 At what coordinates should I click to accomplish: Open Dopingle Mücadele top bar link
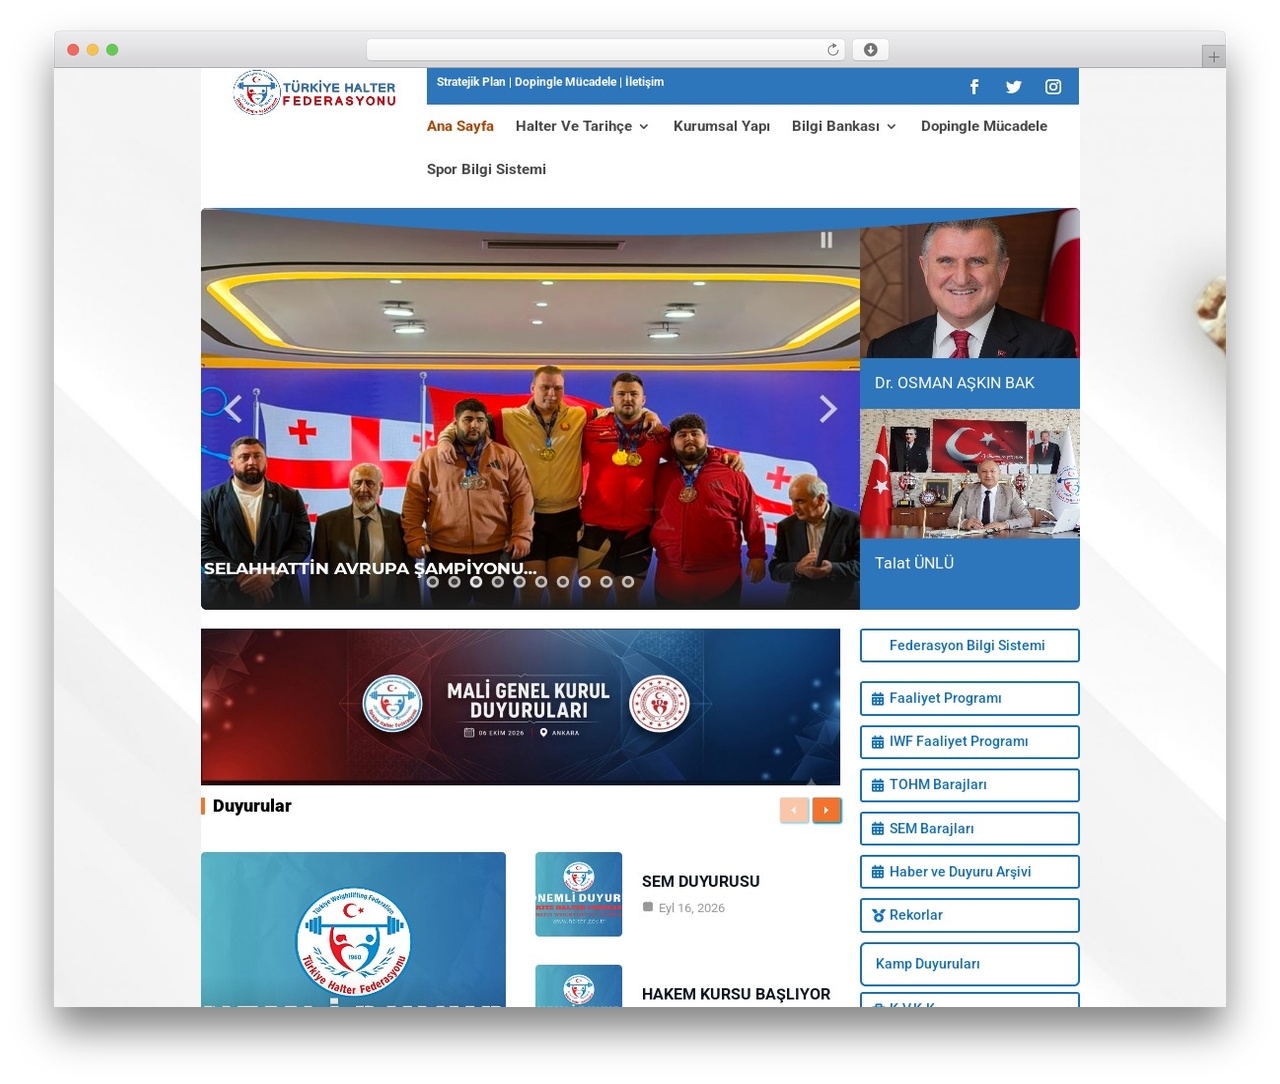(x=565, y=82)
